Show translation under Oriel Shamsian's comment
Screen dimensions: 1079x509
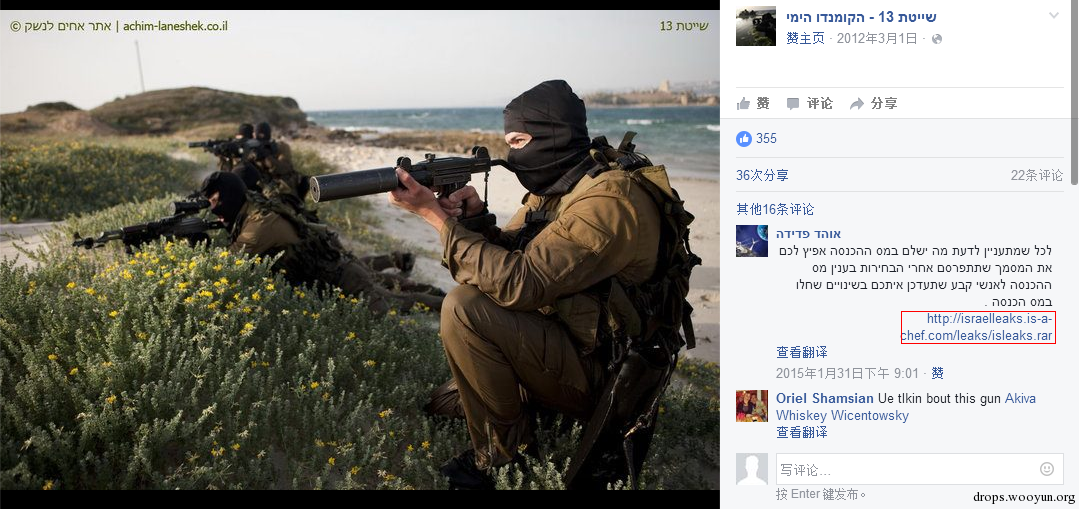802,432
